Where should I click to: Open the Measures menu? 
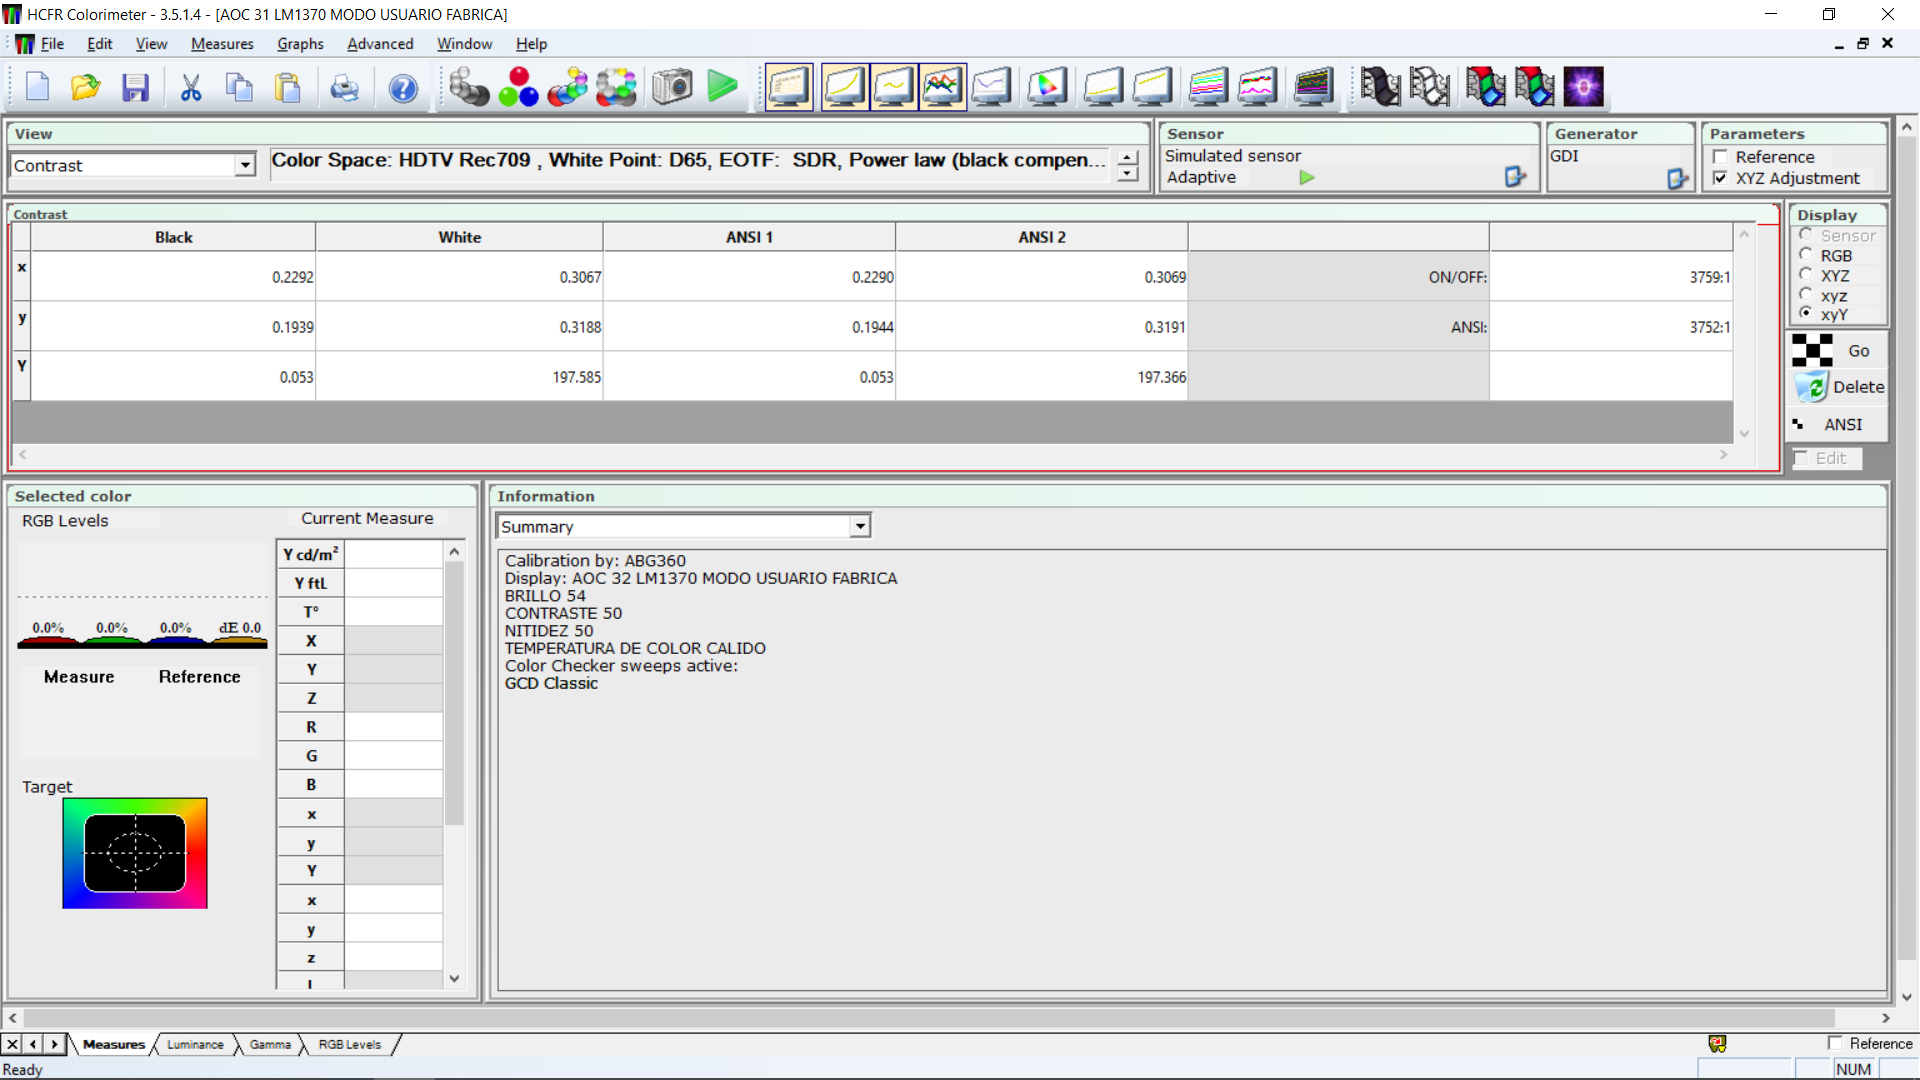pos(222,44)
